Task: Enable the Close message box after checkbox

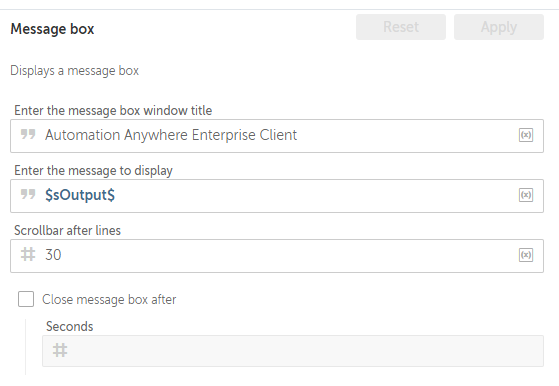Action: [x=26, y=299]
